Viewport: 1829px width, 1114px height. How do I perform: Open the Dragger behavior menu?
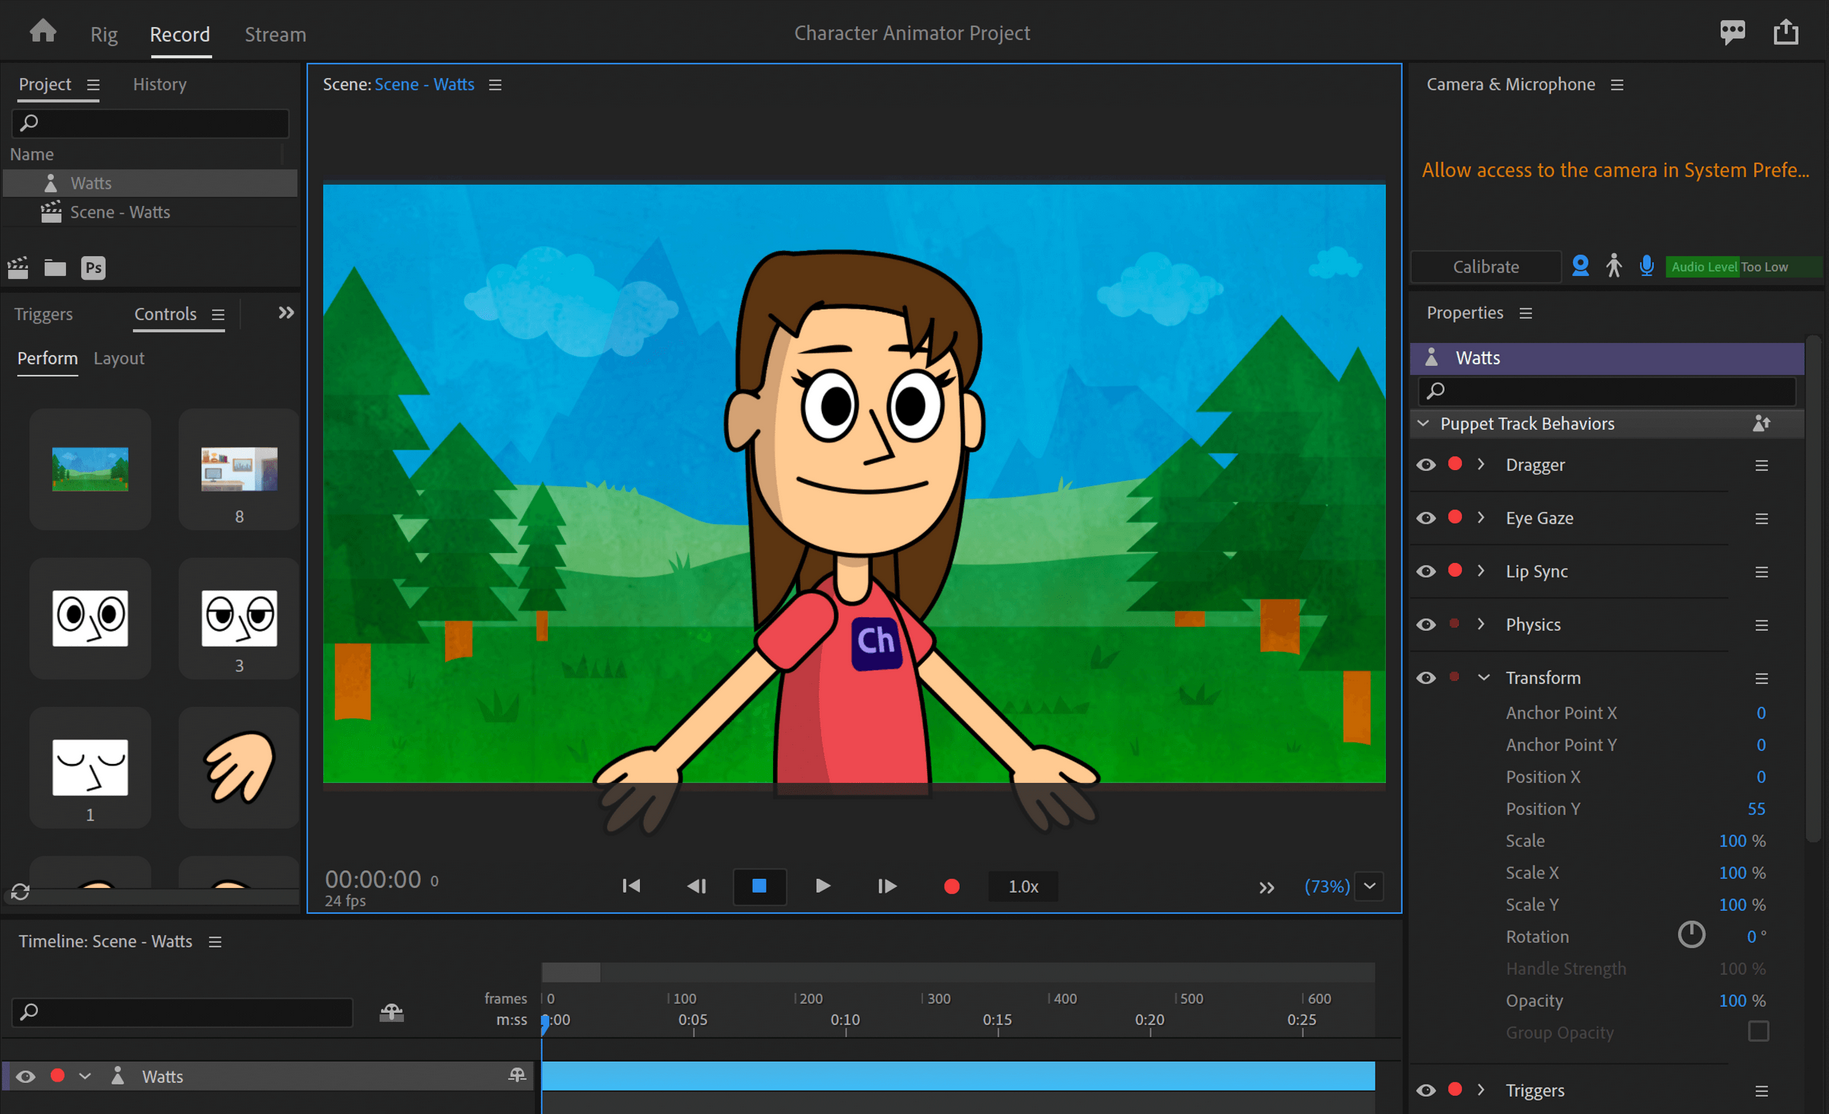click(1762, 465)
